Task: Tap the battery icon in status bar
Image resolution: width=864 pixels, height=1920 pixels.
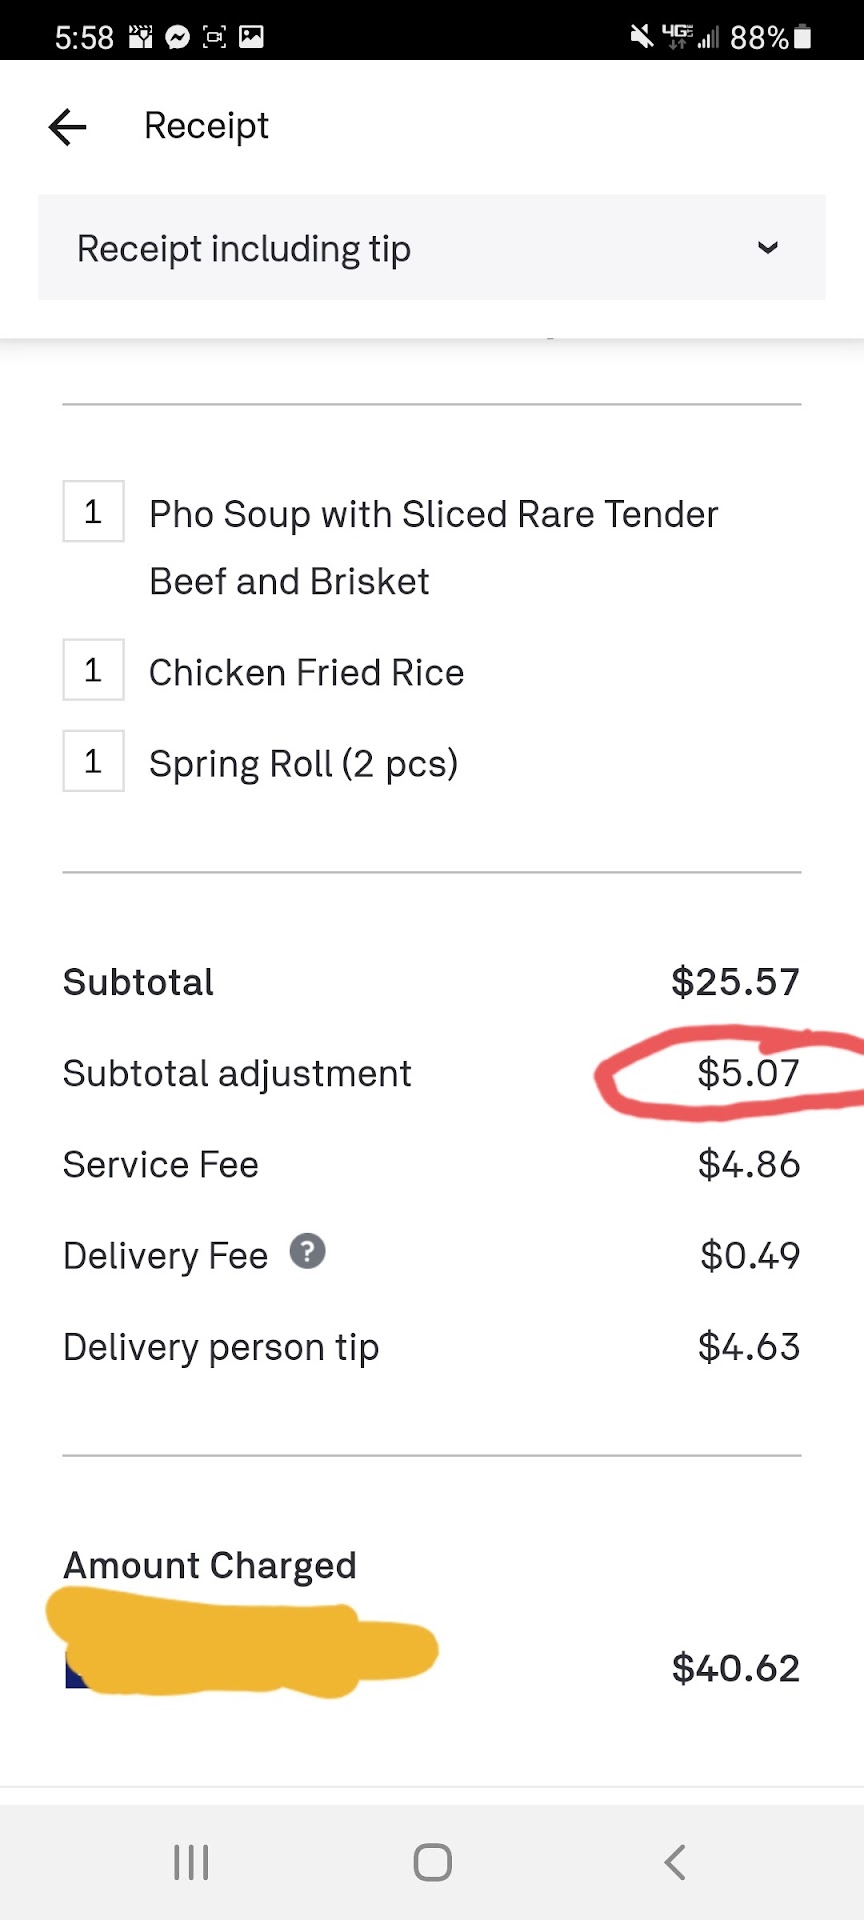Action: (802, 37)
